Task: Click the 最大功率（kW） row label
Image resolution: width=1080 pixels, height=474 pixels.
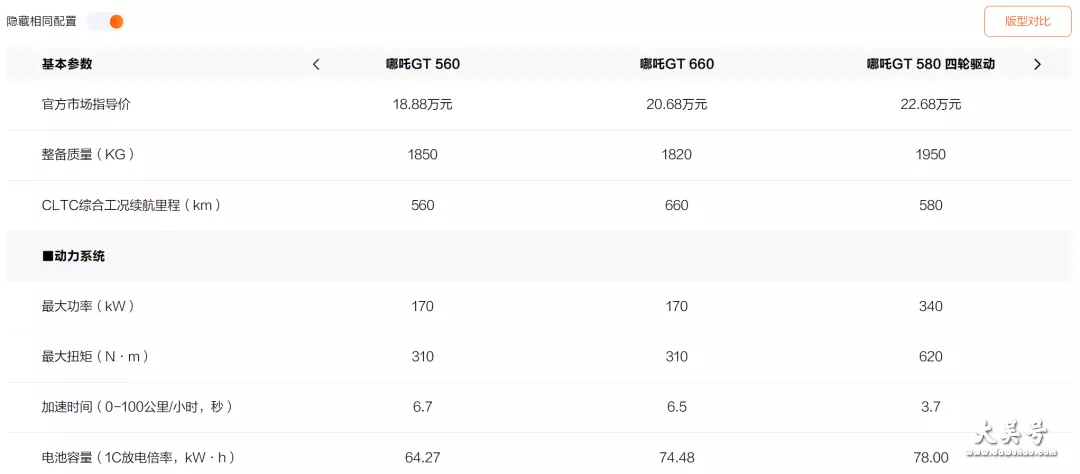Action: [x=88, y=307]
